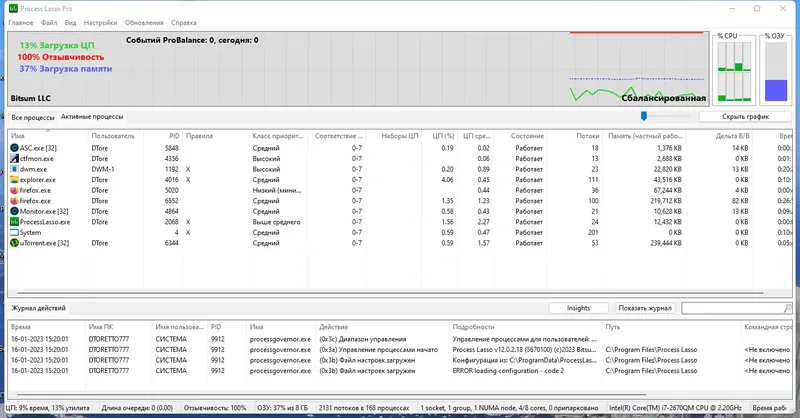The image size is (800, 418).
Task: Select the System process icon
Action: [14, 232]
